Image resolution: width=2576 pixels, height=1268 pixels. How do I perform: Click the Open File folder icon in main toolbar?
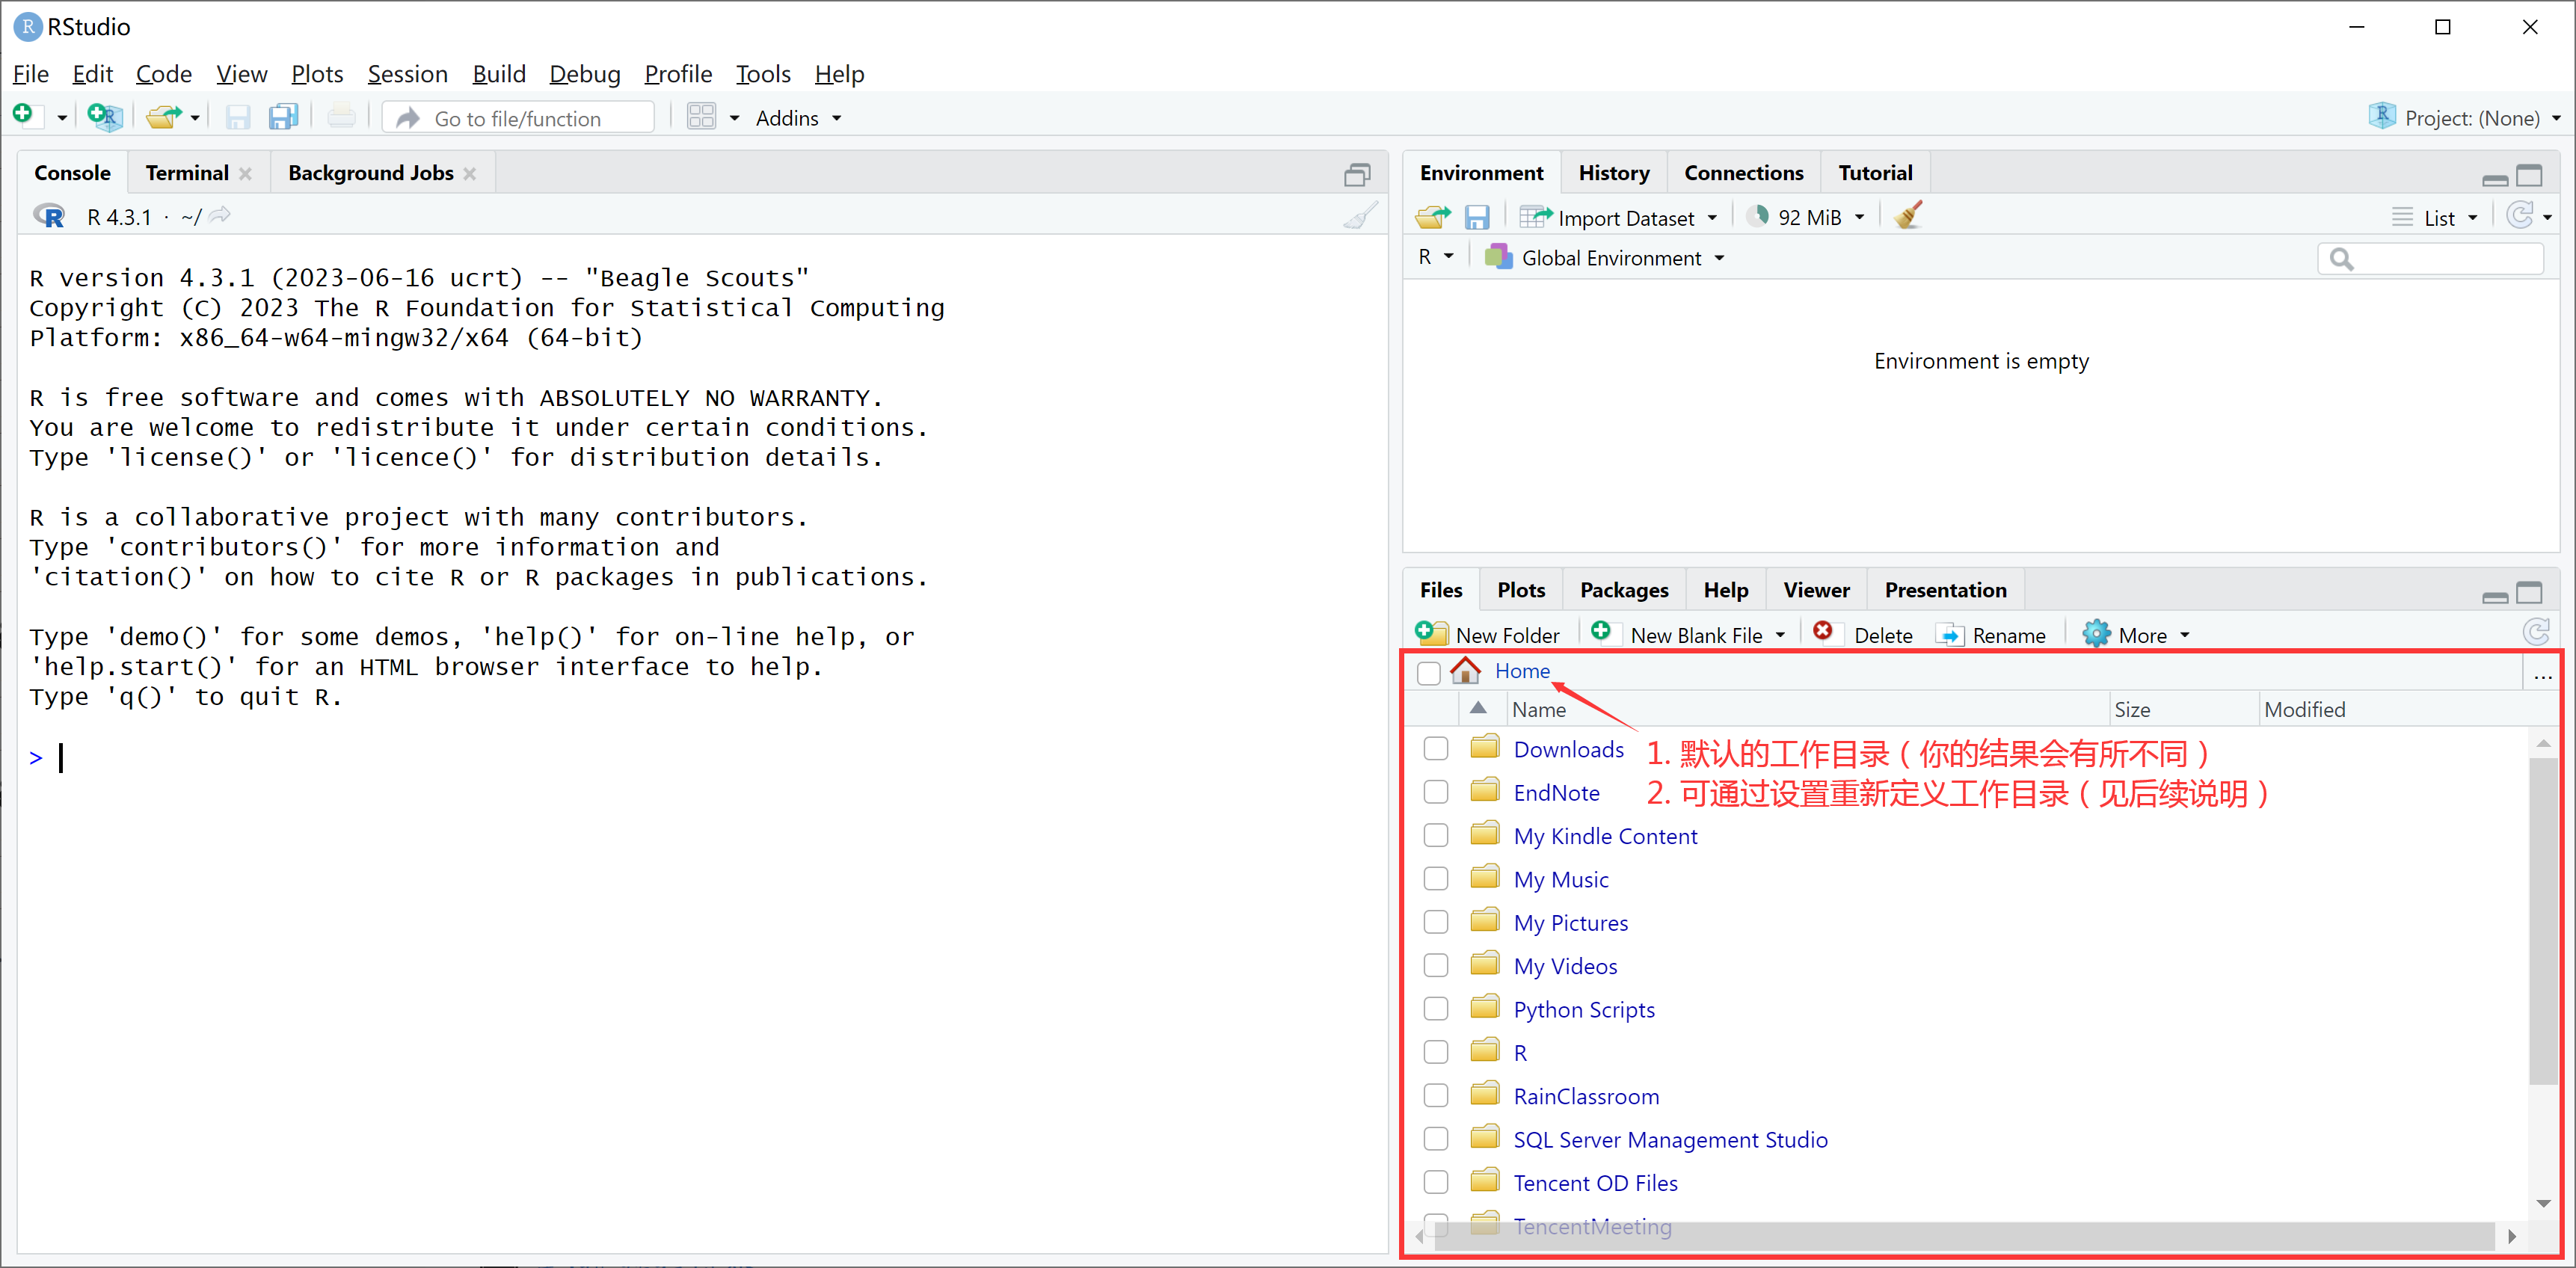(x=164, y=117)
